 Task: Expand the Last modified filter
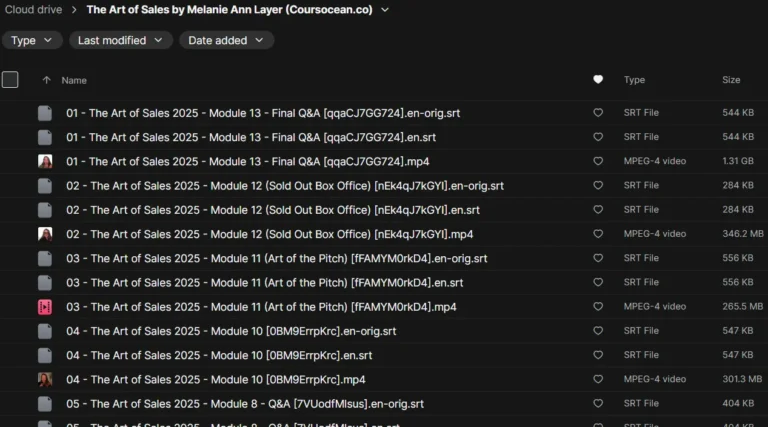(120, 40)
